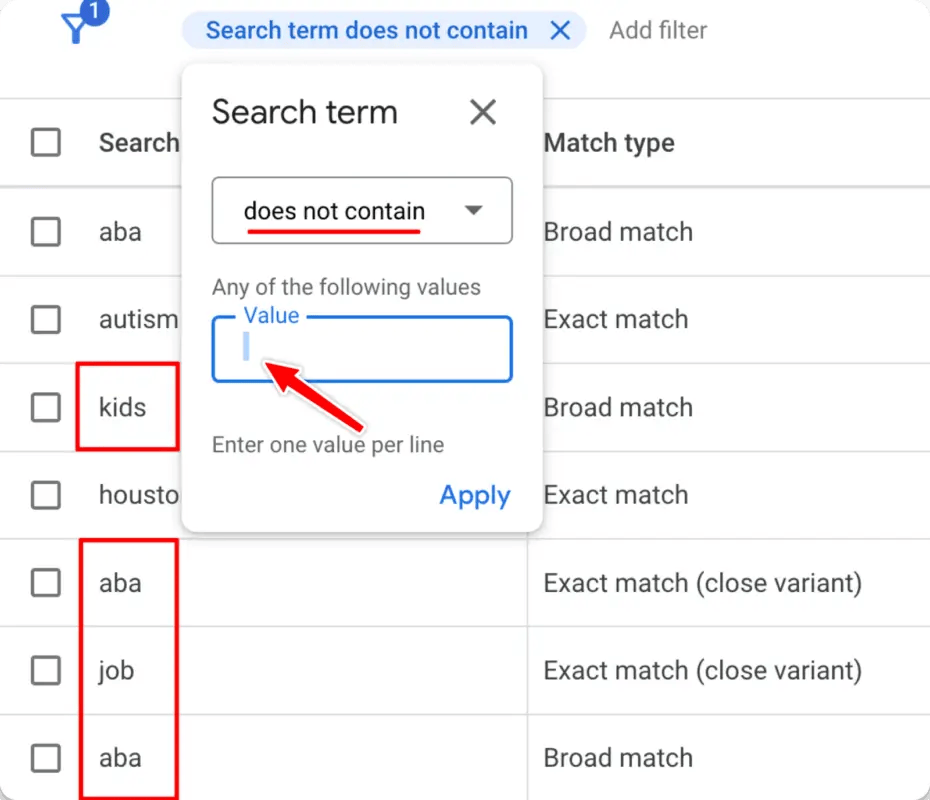930x800 pixels.
Task: Open the condition dropdown arrow in the dialog
Action: 474,210
